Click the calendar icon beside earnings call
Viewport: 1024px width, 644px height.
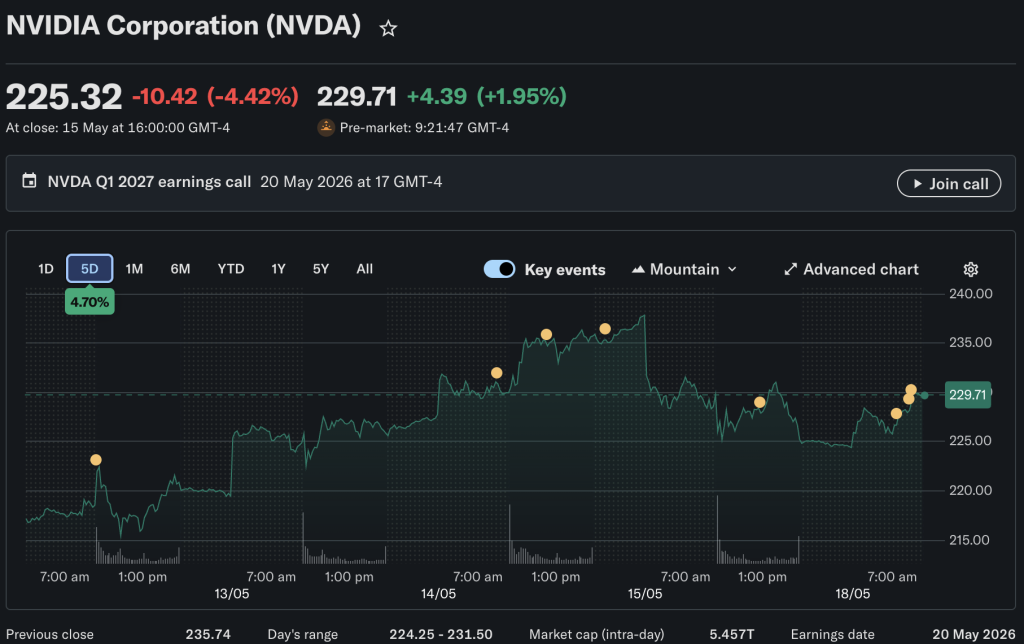click(29, 180)
